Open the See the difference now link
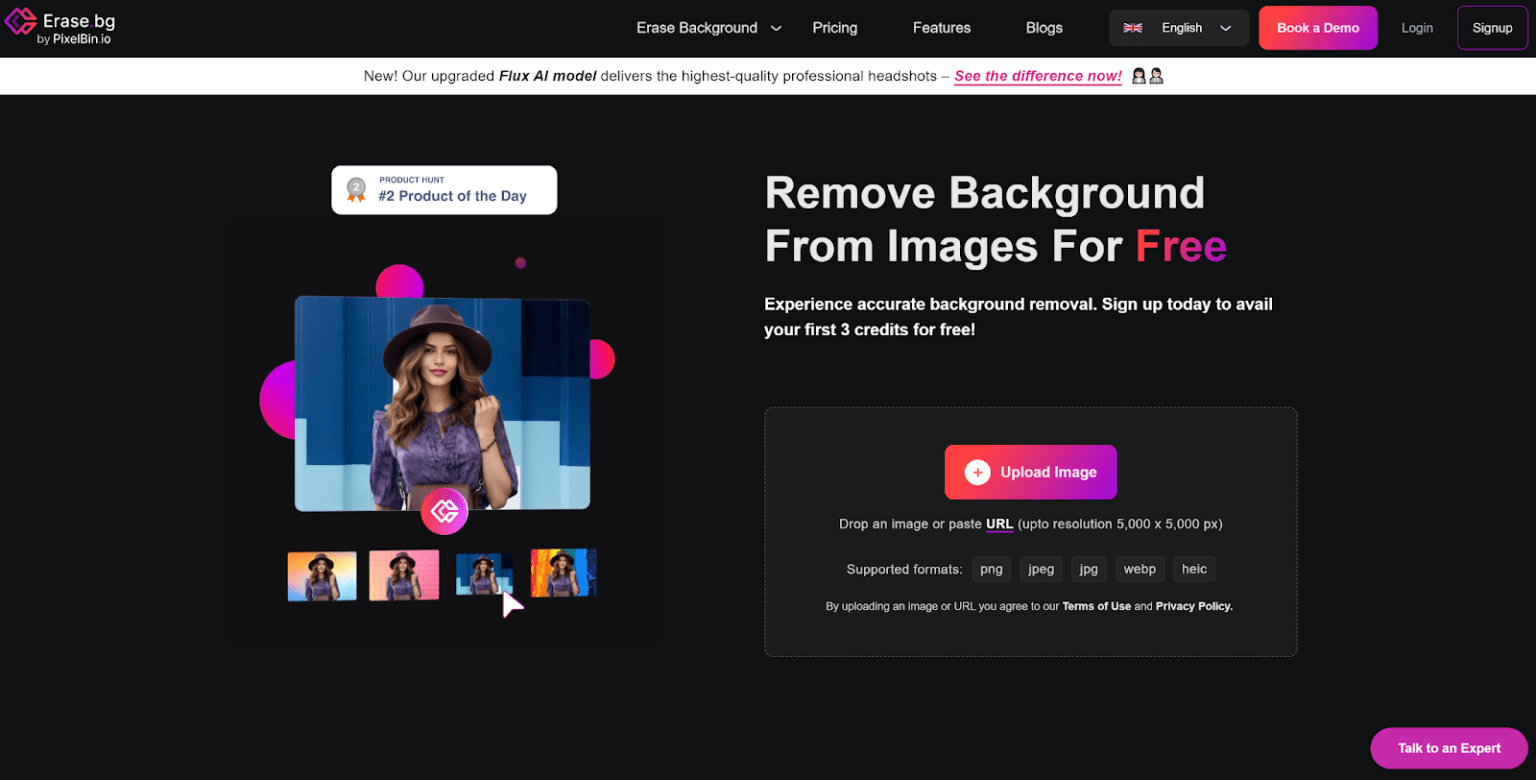 [x=1038, y=75]
